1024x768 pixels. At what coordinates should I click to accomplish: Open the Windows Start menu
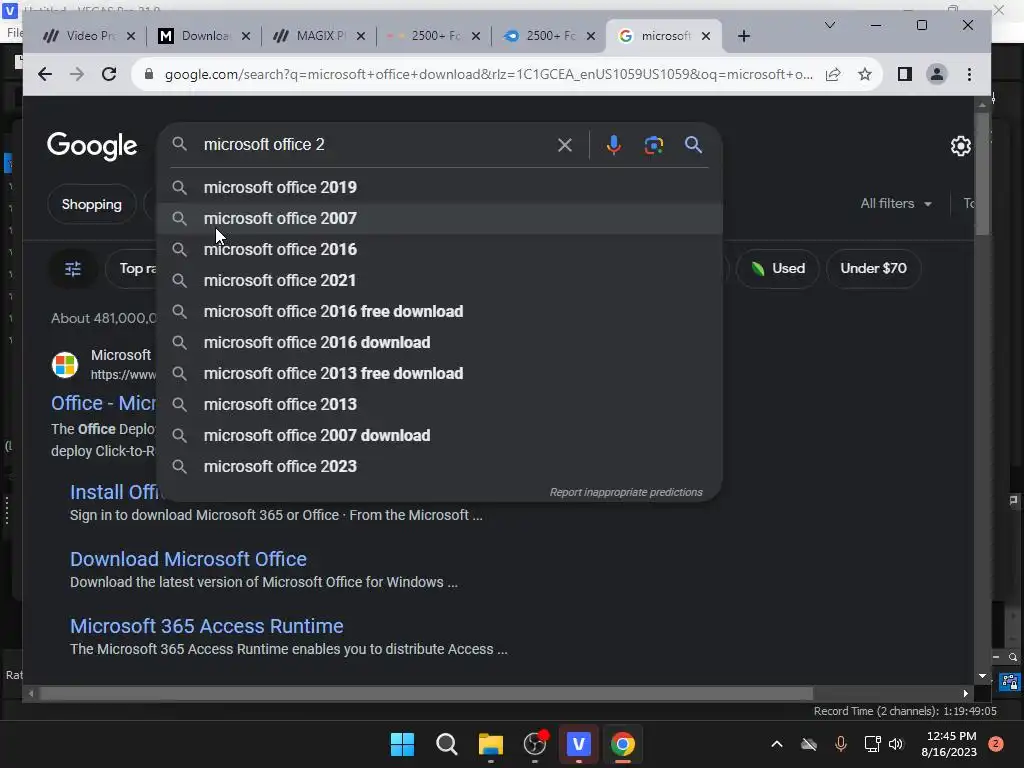[x=402, y=744]
